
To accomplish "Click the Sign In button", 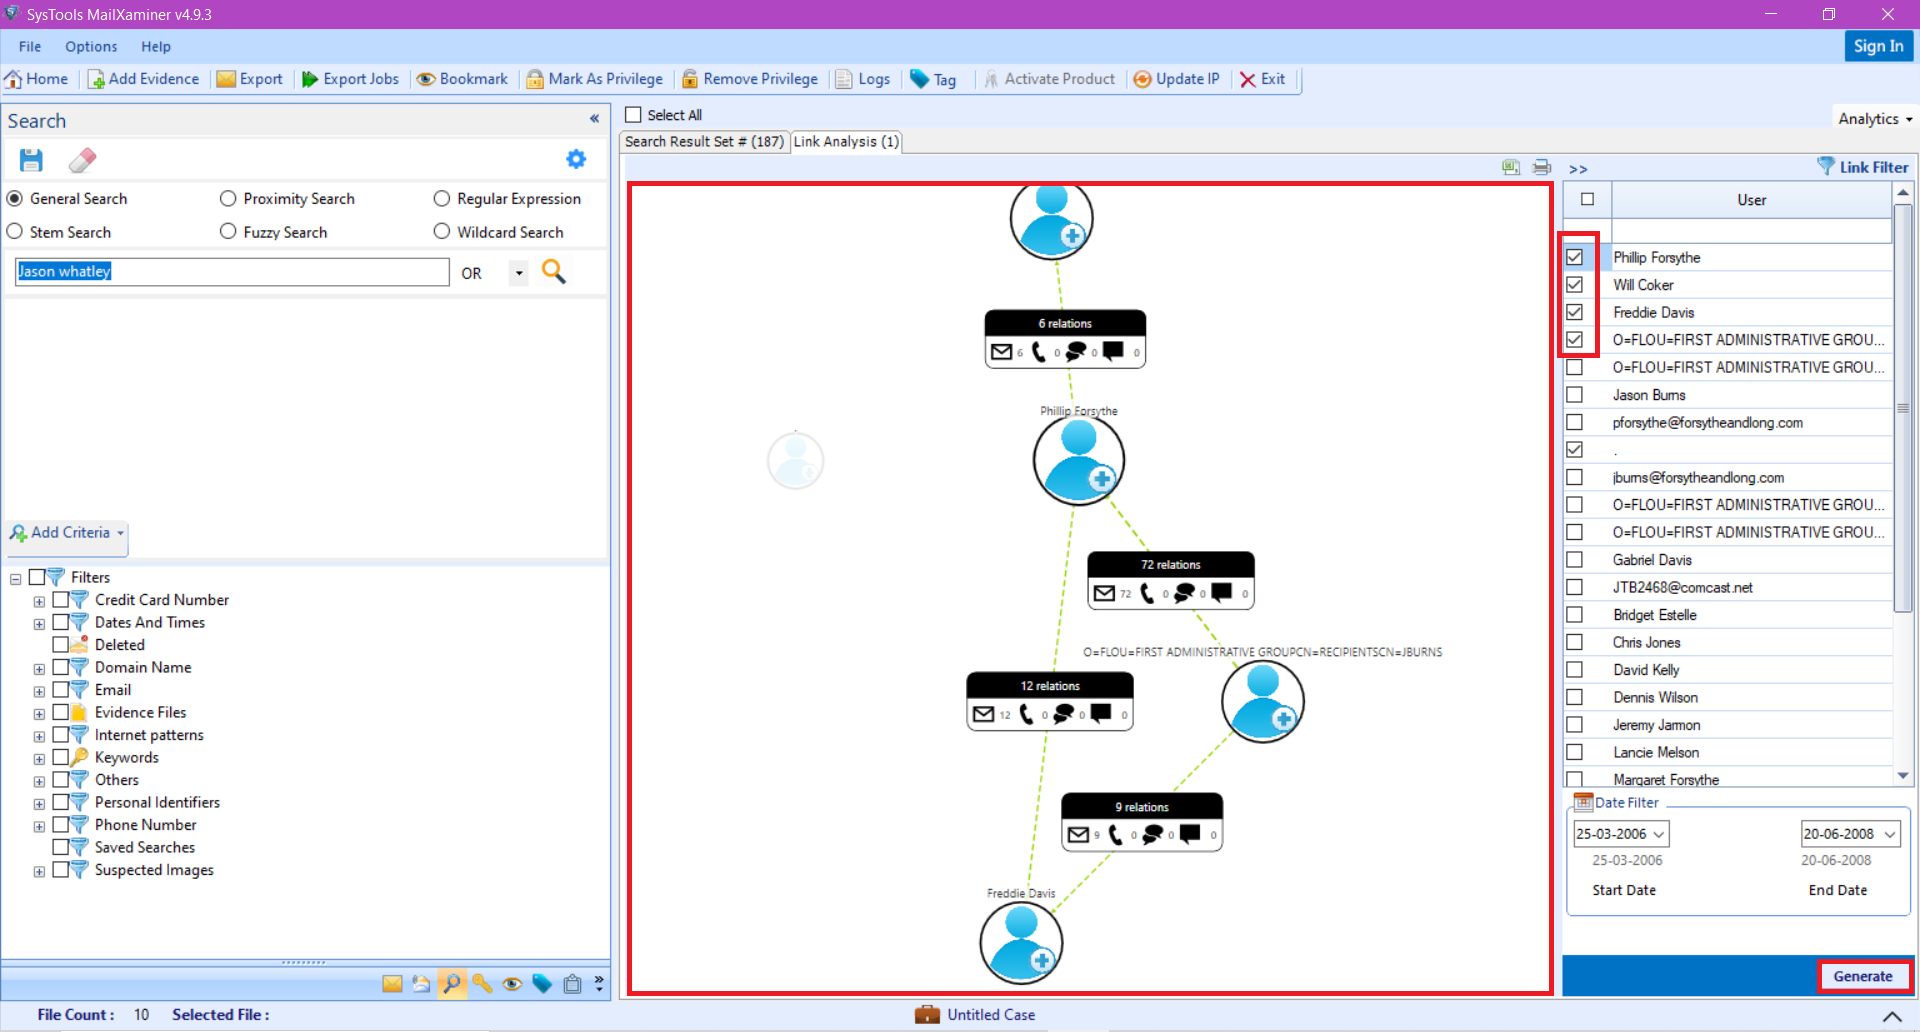I will (1879, 46).
